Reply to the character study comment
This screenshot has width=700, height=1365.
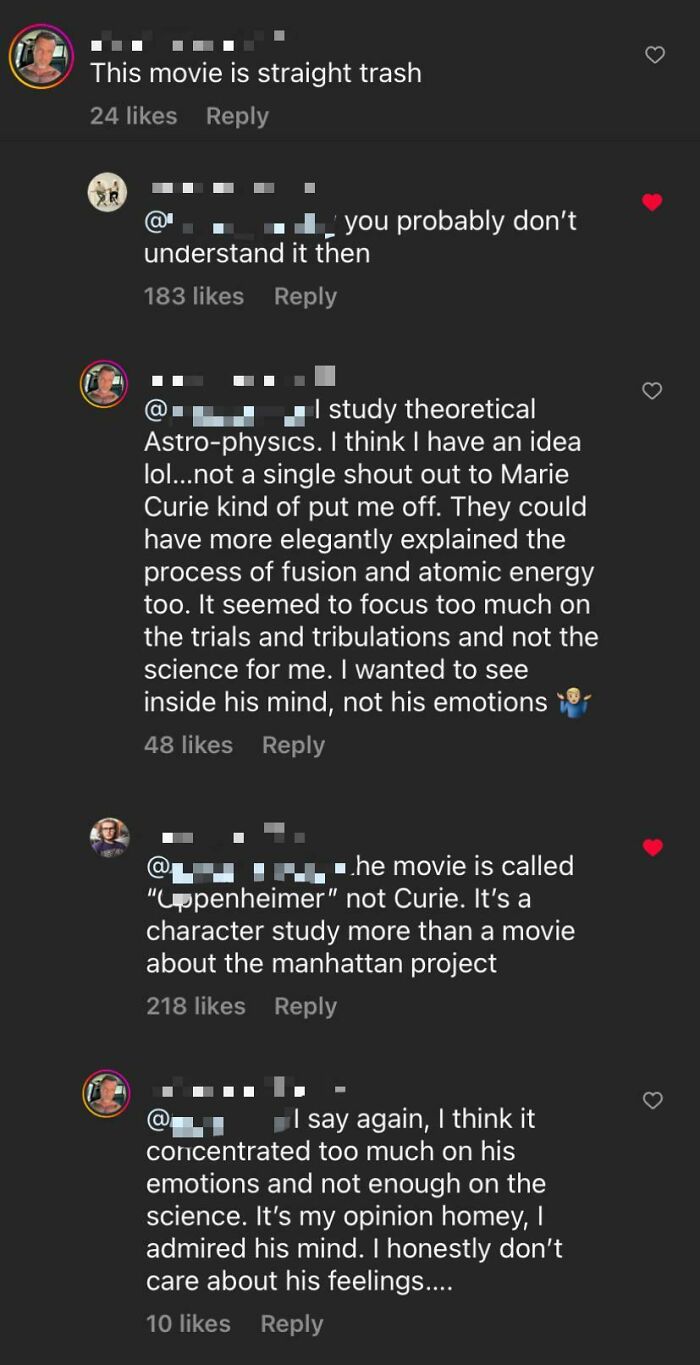tap(305, 1006)
